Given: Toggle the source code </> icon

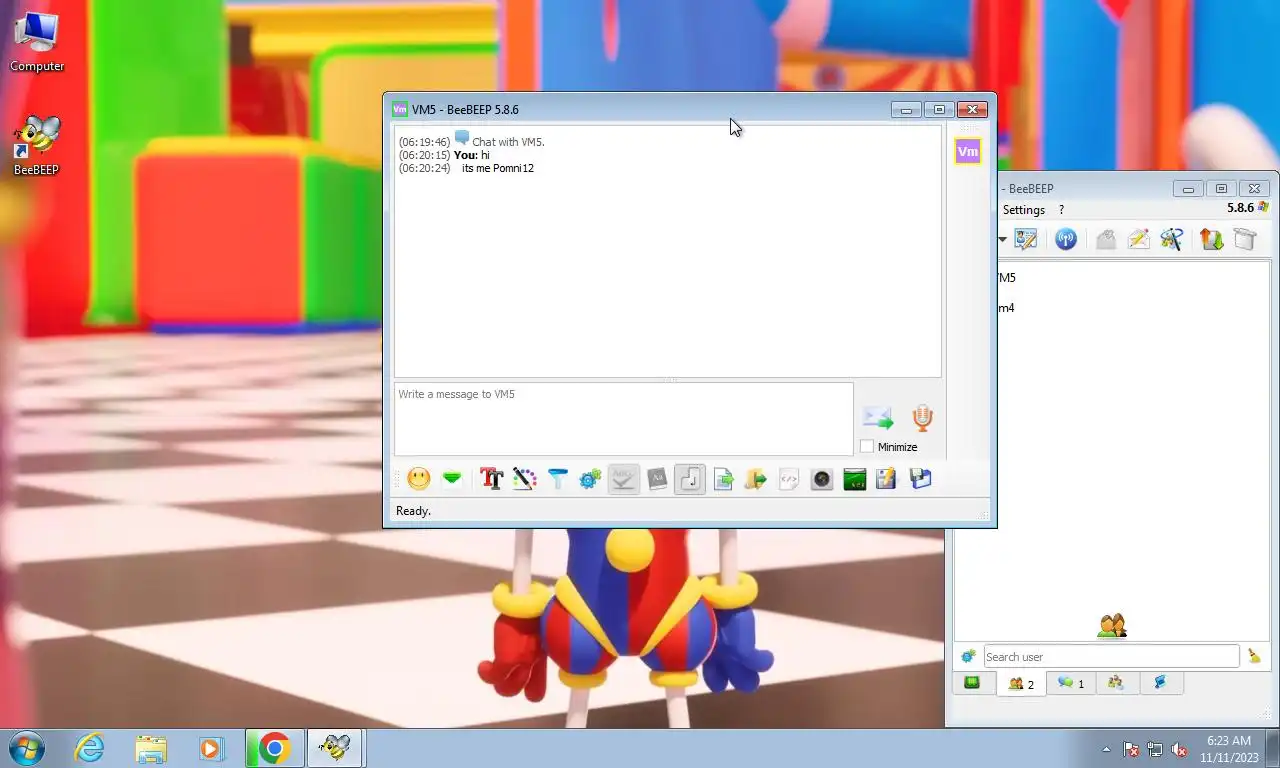Looking at the screenshot, I should [789, 479].
